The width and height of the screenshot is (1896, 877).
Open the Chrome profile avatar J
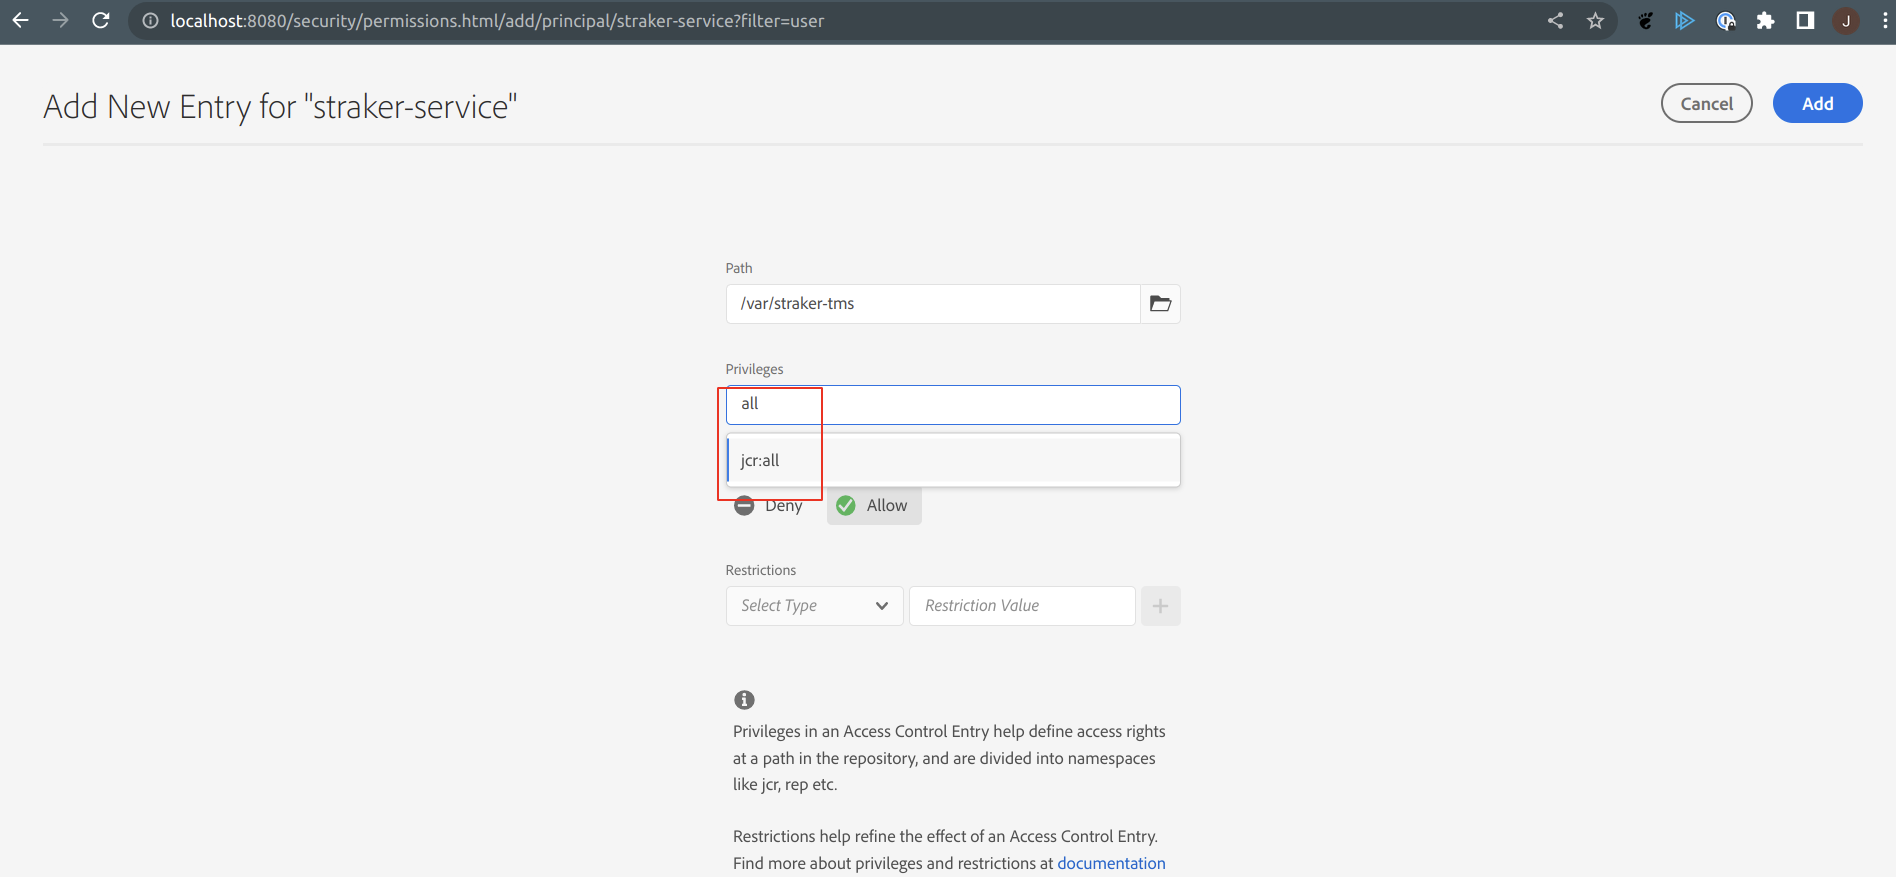[x=1846, y=21]
